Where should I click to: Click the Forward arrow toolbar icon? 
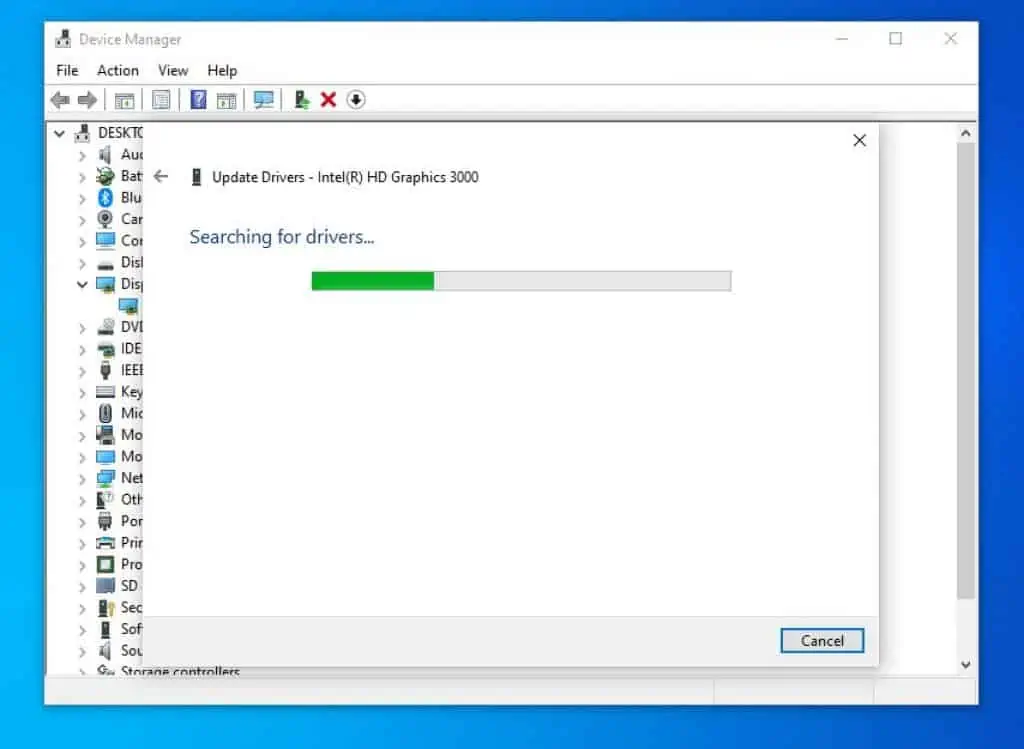coord(87,100)
